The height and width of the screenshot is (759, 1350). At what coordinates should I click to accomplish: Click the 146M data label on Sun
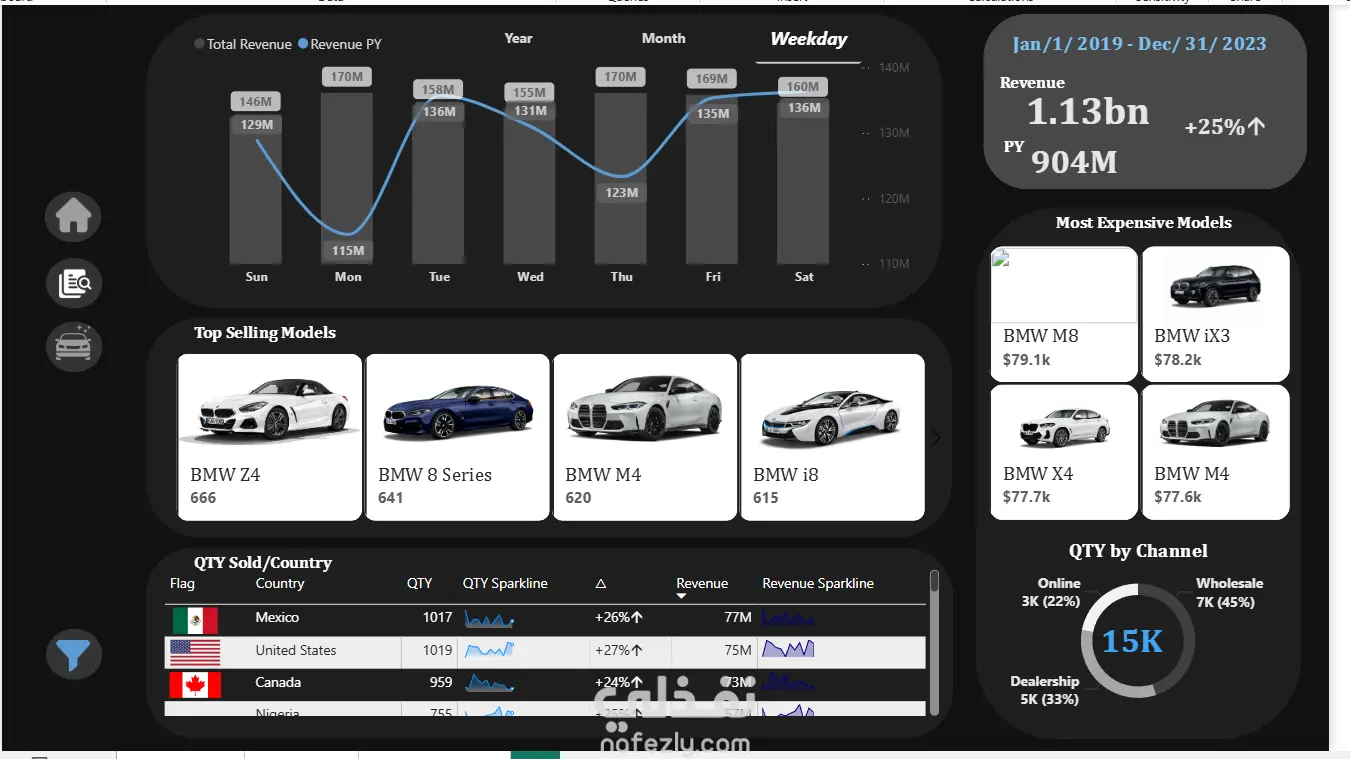pyautogui.click(x=255, y=101)
